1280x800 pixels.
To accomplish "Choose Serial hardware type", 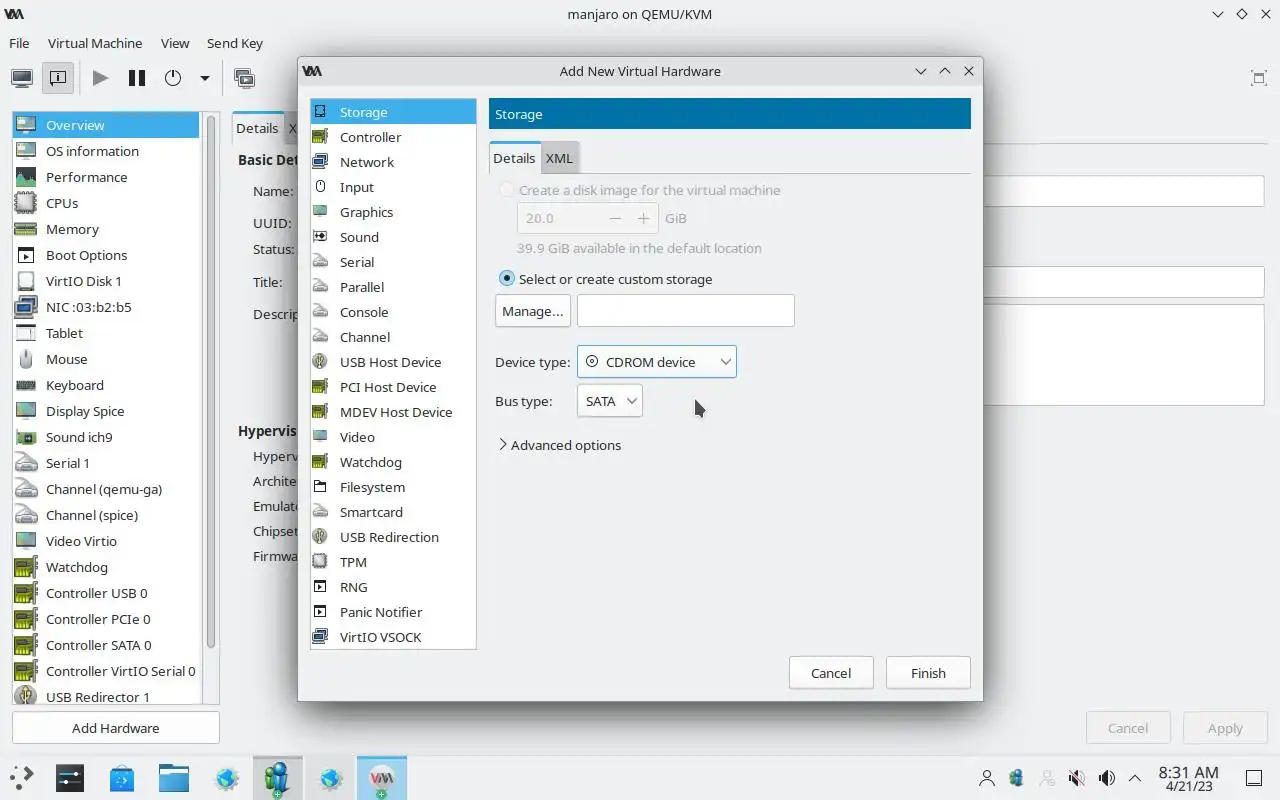I will coord(393,262).
